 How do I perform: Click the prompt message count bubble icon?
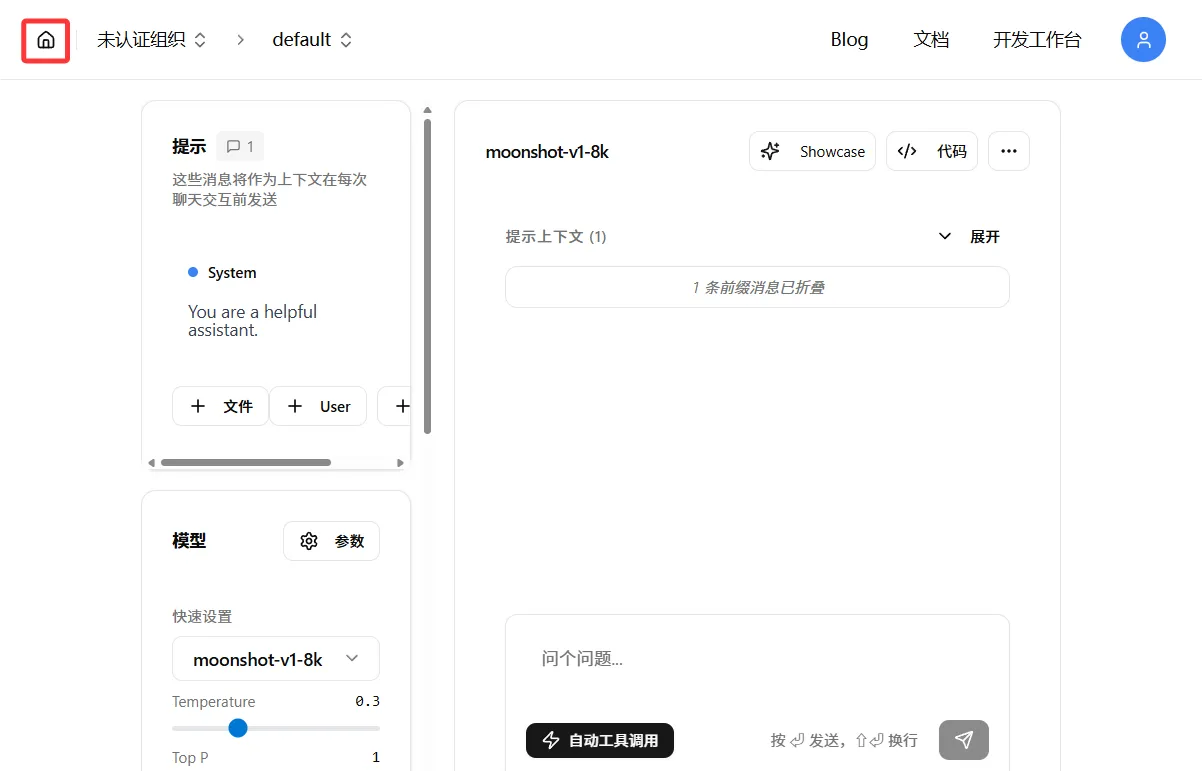click(x=240, y=147)
